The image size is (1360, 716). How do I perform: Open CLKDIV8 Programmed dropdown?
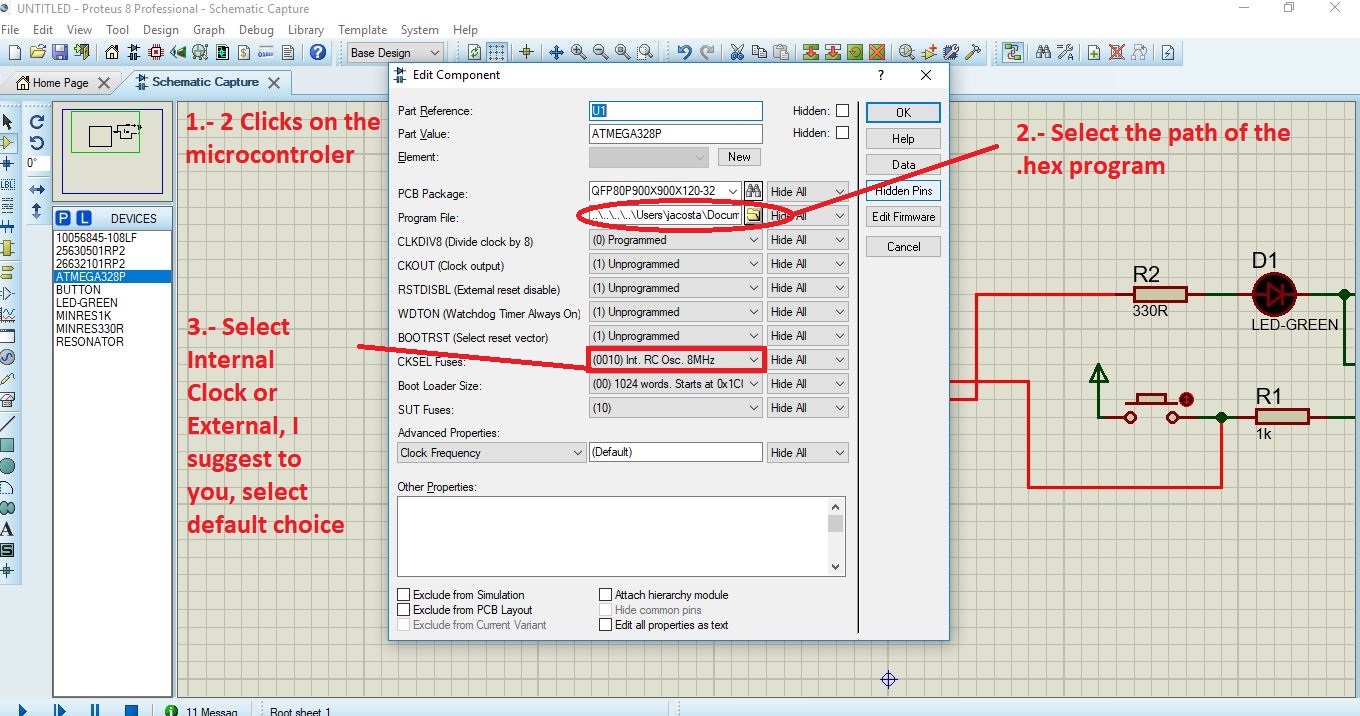pos(676,240)
